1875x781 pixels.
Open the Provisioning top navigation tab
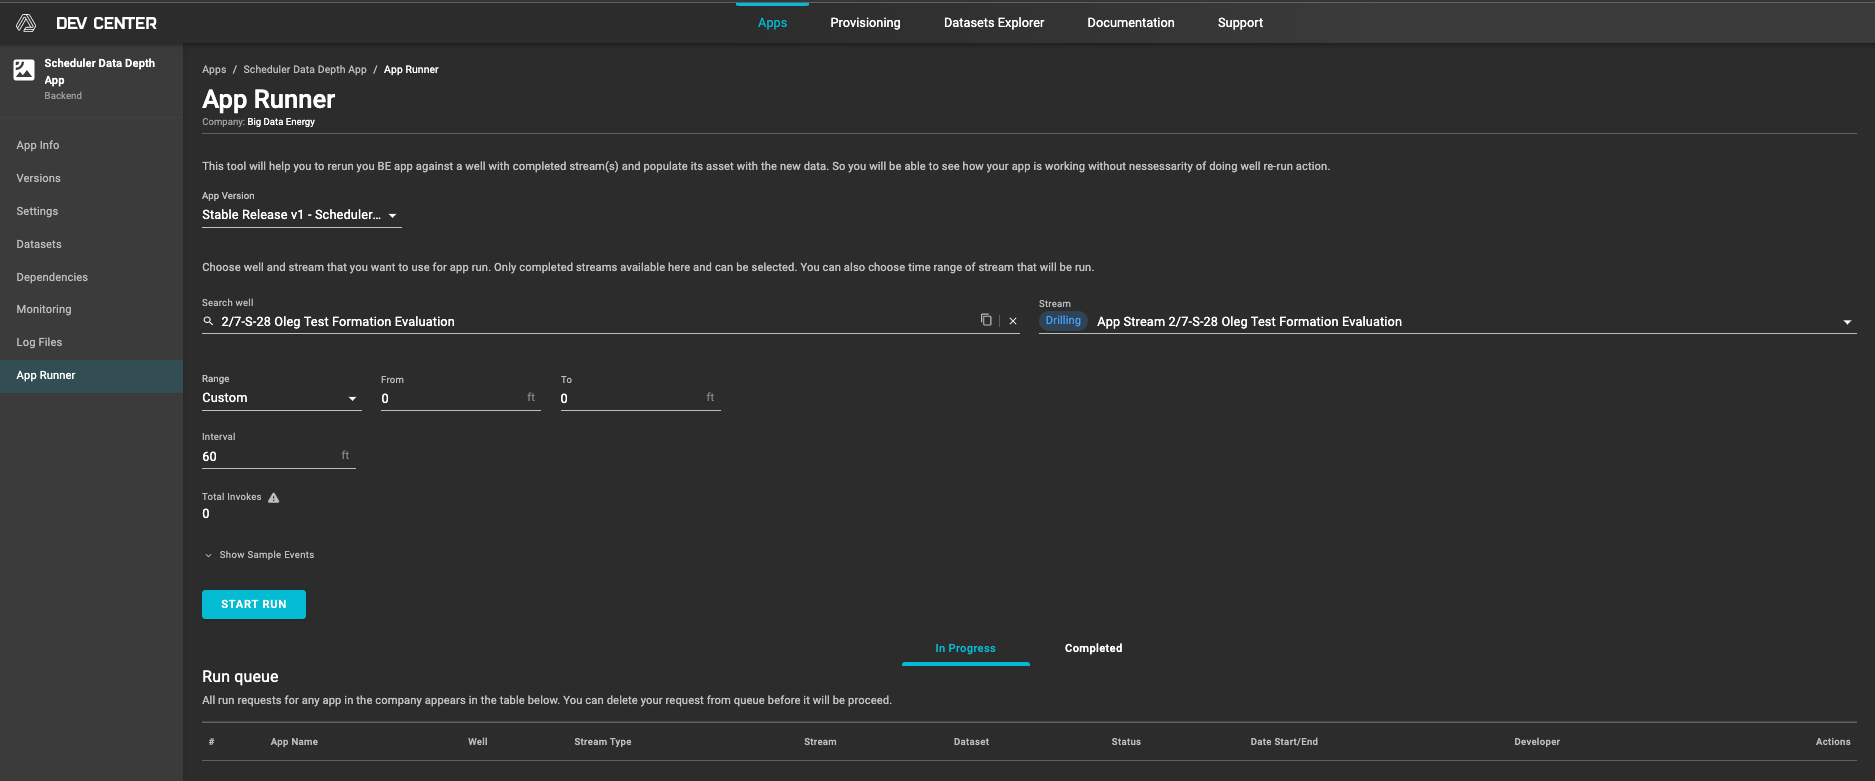pos(865,23)
